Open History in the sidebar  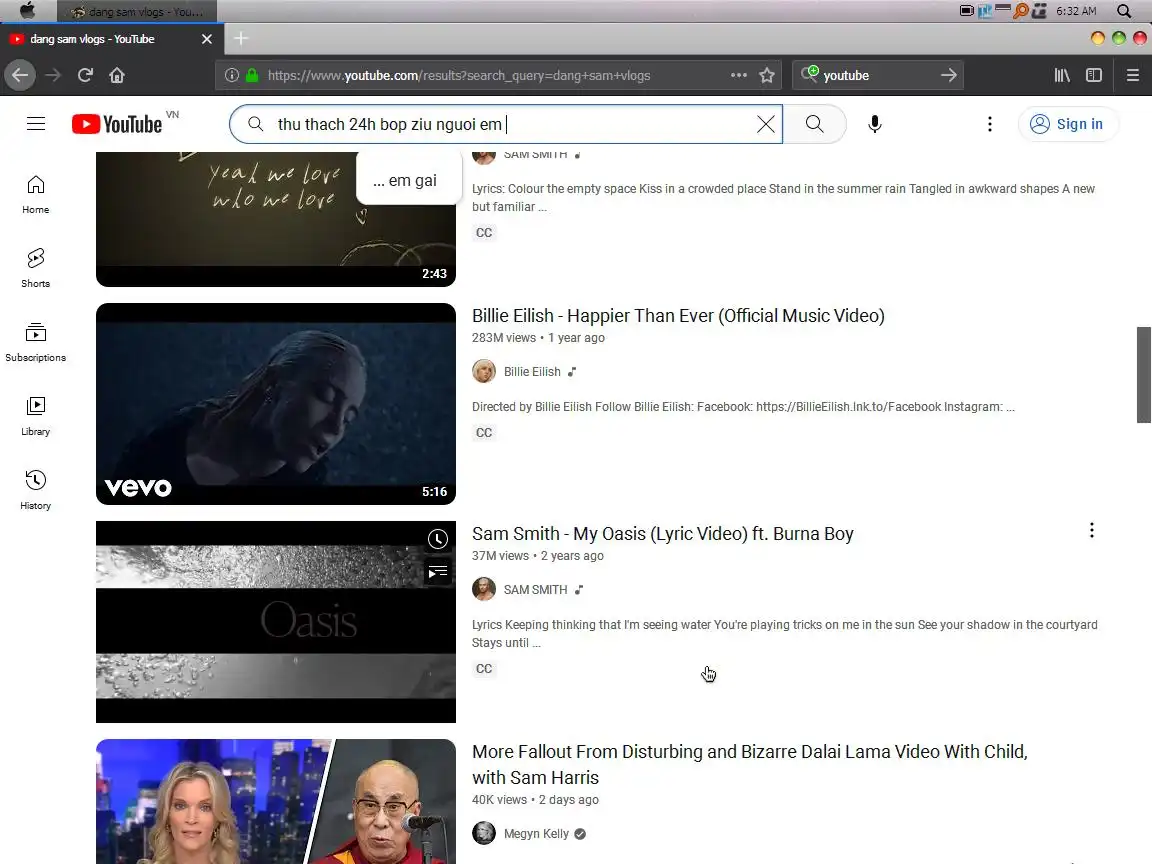(35, 490)
